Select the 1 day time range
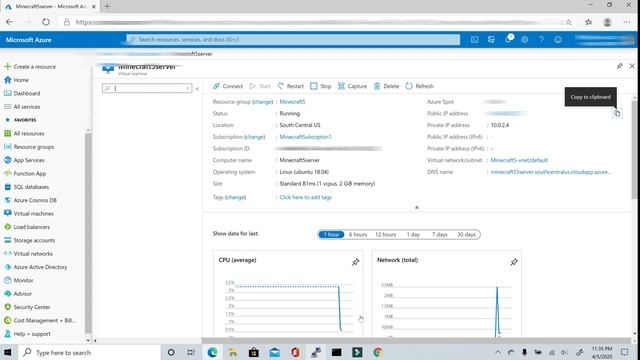Image resolution: width=640 pixels, height=360 pixels. [413, 234]
